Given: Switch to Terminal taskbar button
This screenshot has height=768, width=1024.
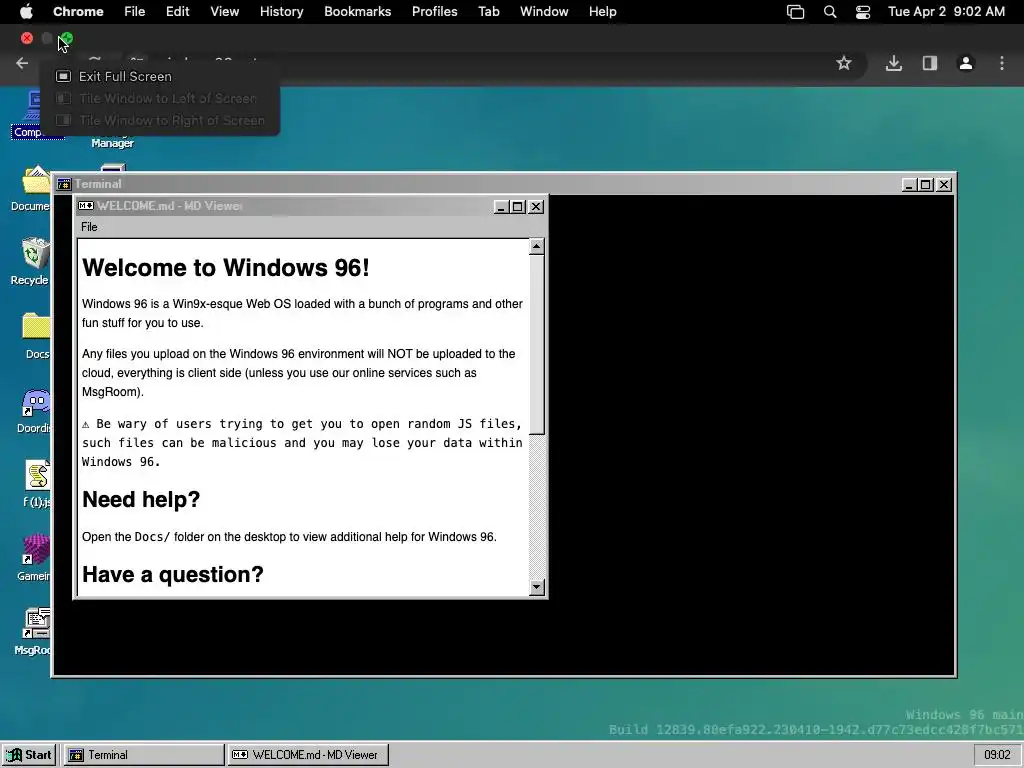Looking at the screenshot, I should [144, 755].
